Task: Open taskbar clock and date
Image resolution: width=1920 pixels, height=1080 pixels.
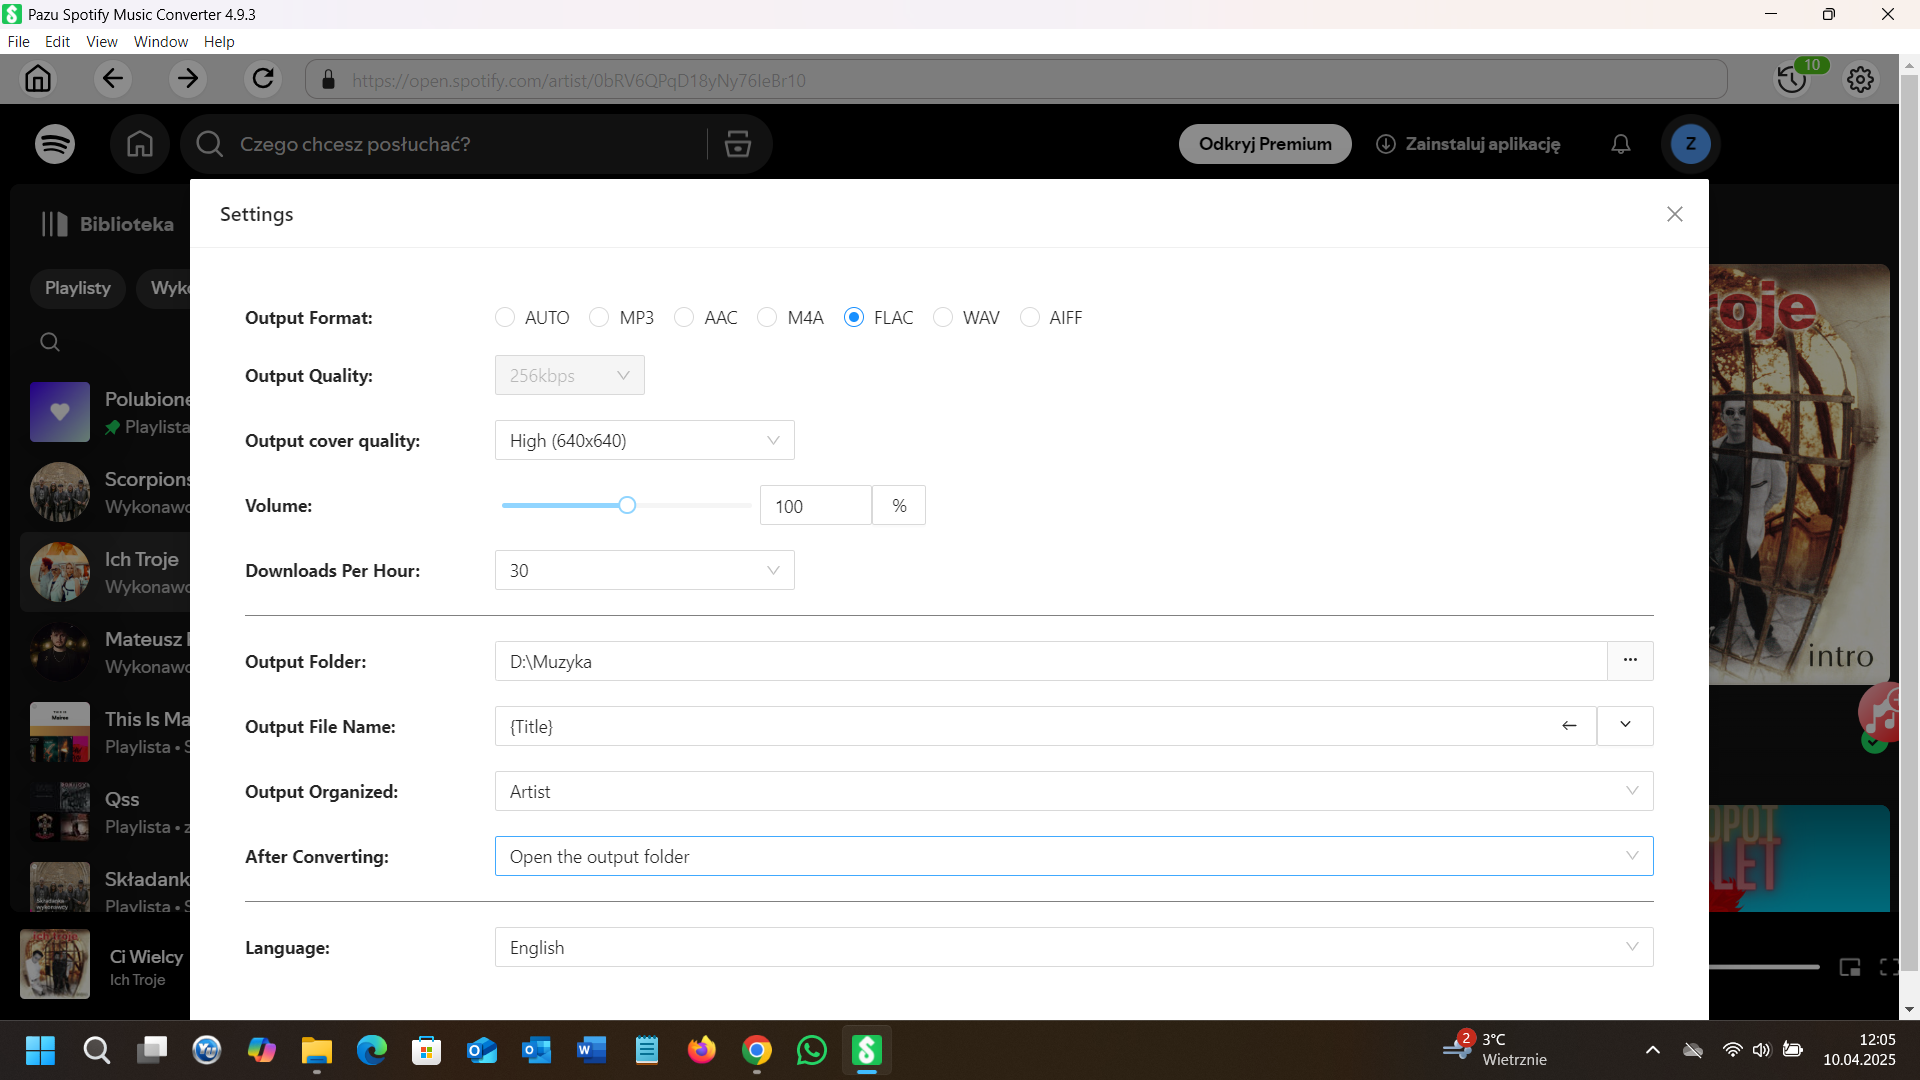Action: click(x=1859, y=1050)
